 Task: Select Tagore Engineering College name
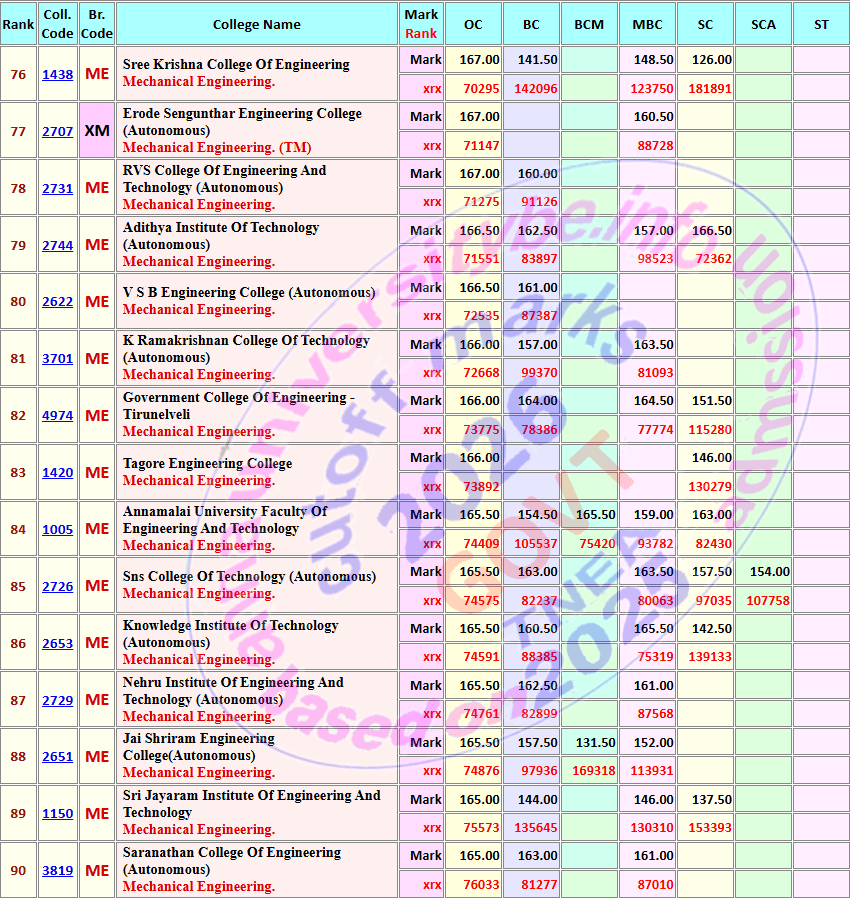coord(207,463)
